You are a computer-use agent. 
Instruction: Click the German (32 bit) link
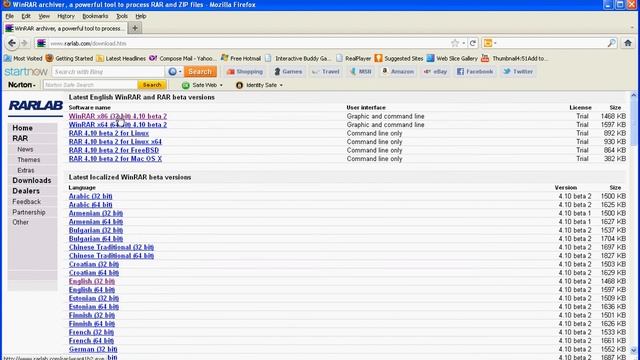click(x=93, y=349)
